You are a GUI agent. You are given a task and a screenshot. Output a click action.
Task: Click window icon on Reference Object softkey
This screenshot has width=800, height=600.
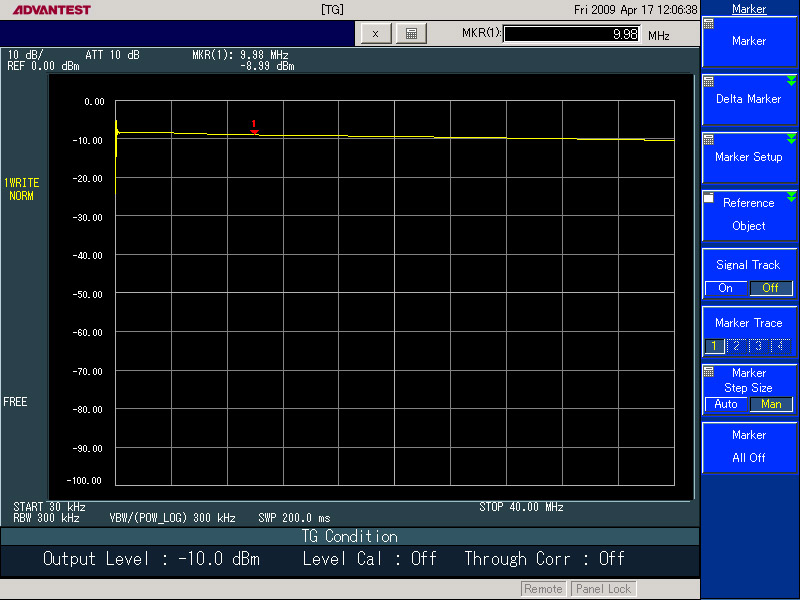(x=709, y=198)
